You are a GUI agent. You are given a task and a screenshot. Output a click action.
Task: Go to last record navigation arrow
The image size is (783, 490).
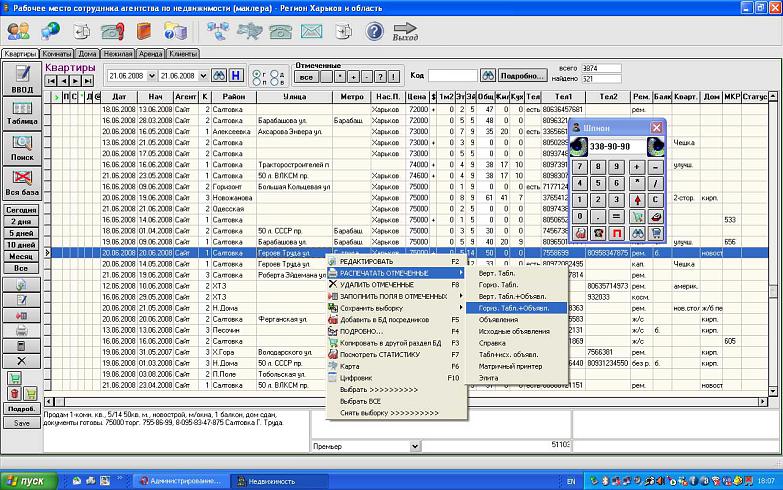[x=88, y=80]
